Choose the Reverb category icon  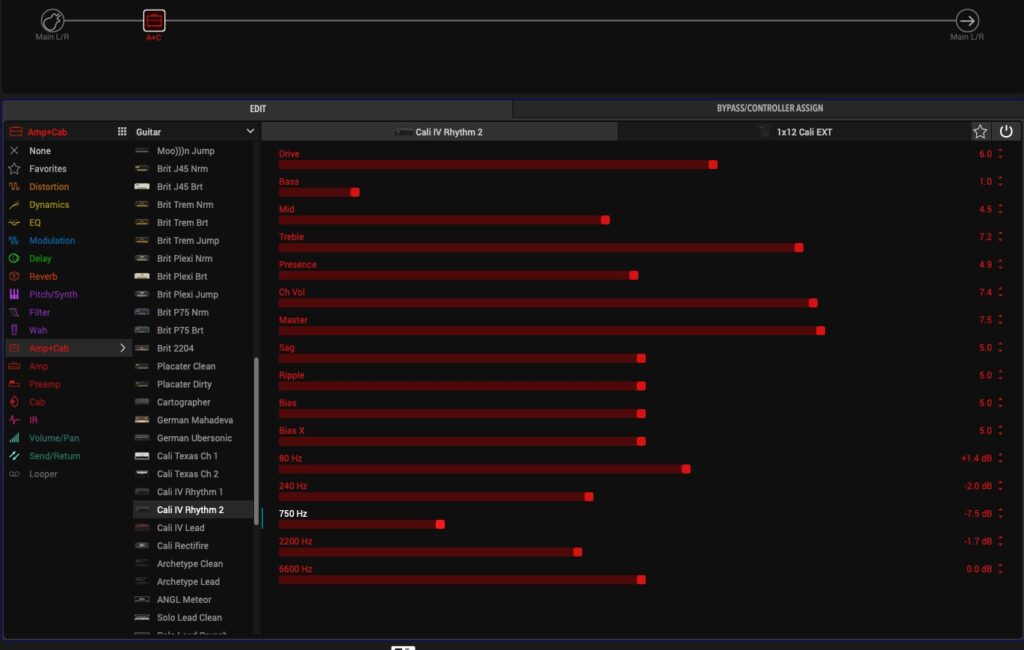pos(14,277)
